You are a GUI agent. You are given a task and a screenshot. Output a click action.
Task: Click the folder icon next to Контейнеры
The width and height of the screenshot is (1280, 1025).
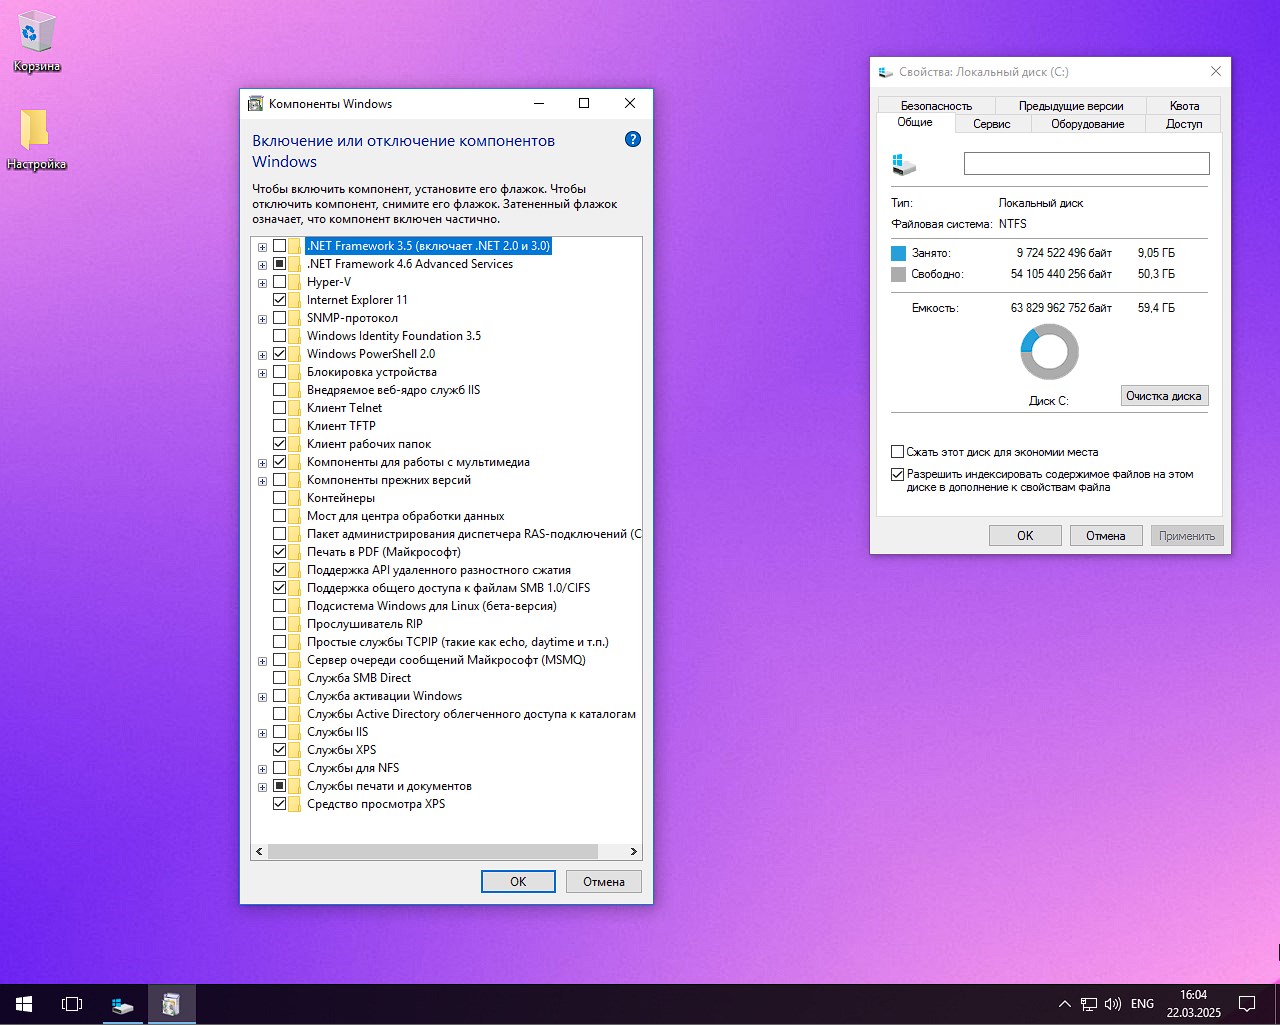click(295, 498)
